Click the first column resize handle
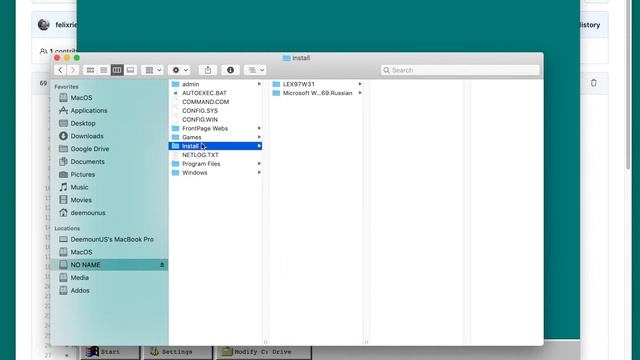This screenshot has height=360, width=640. (x=265, y=342)
